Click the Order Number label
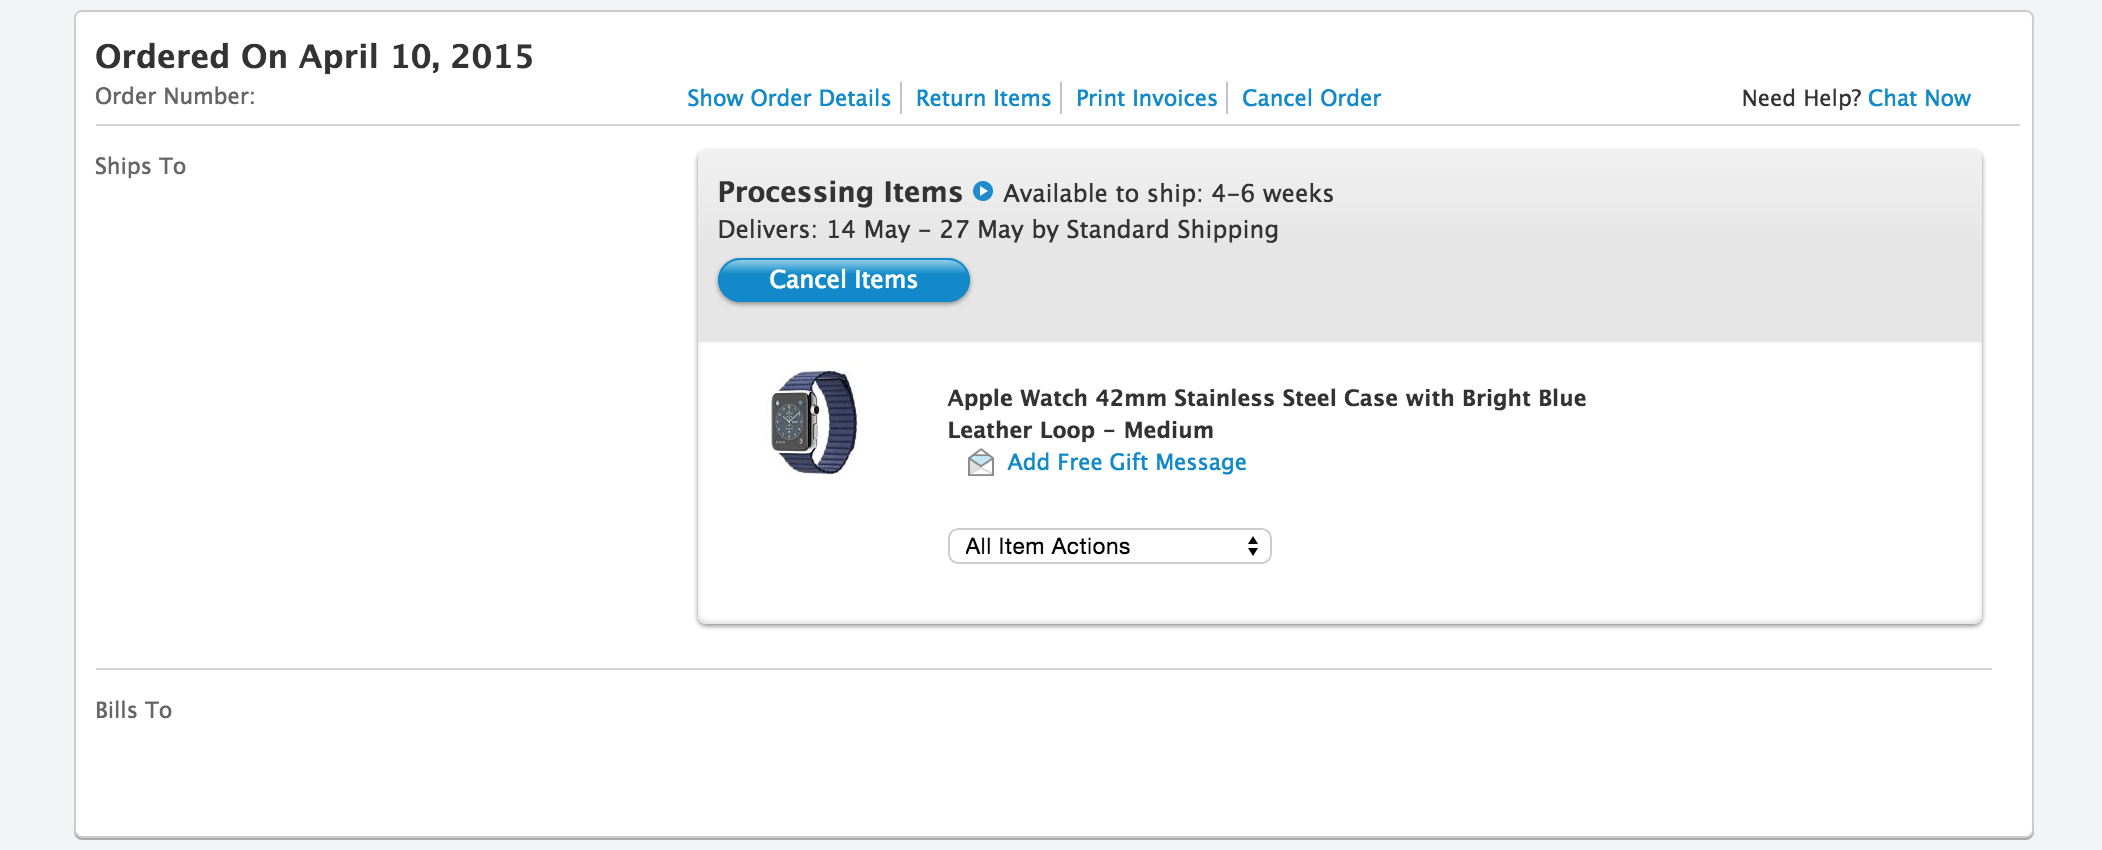Screen dimensions: 2102x850 pos(175,96)
